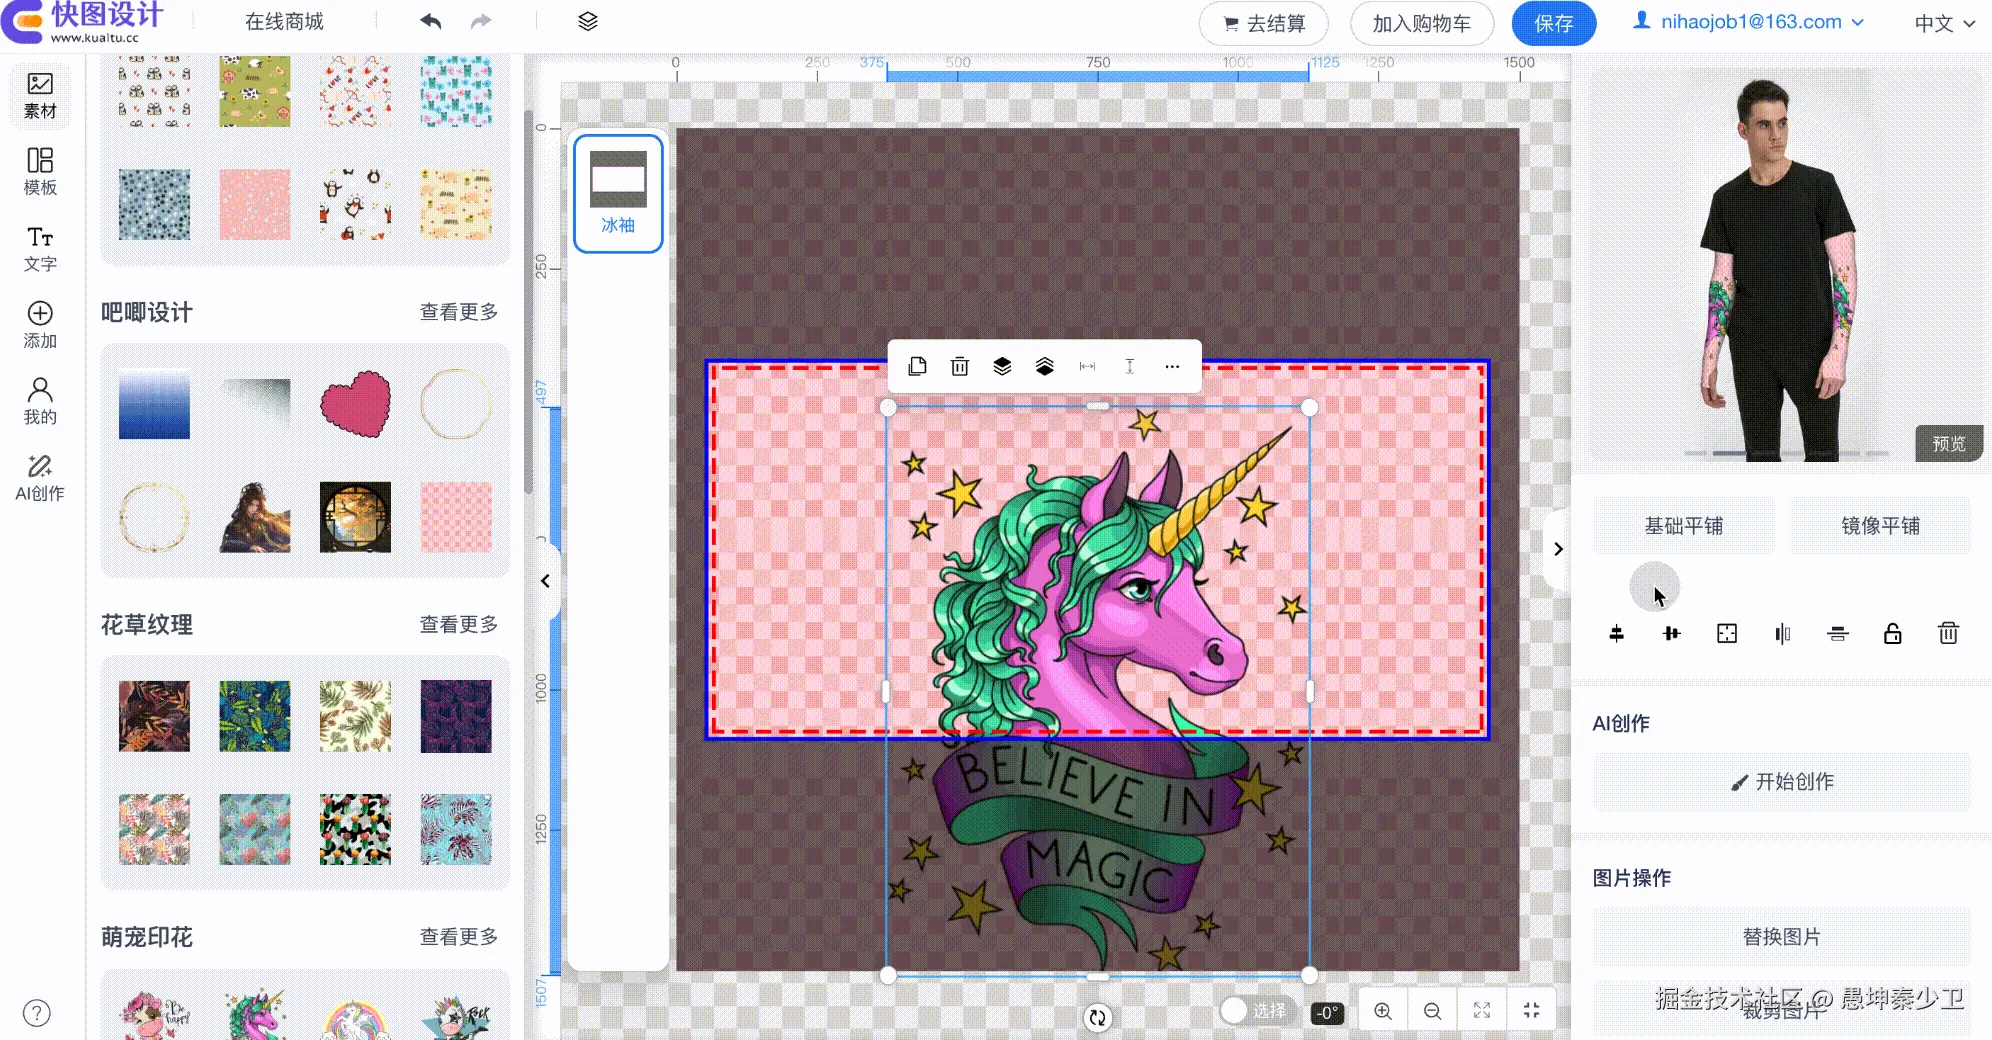Delete element using floating toolbar trash
1992x1040 pixels.
point(959,367)
